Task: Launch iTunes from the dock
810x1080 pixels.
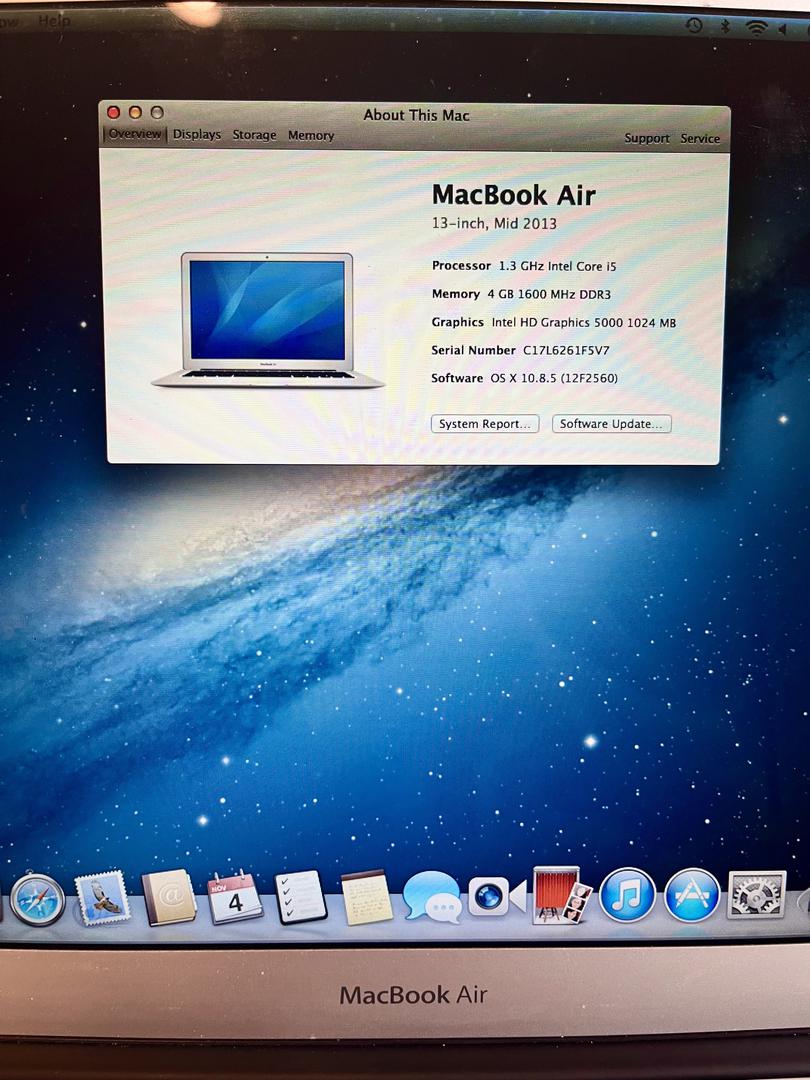Action: (627, 895)
